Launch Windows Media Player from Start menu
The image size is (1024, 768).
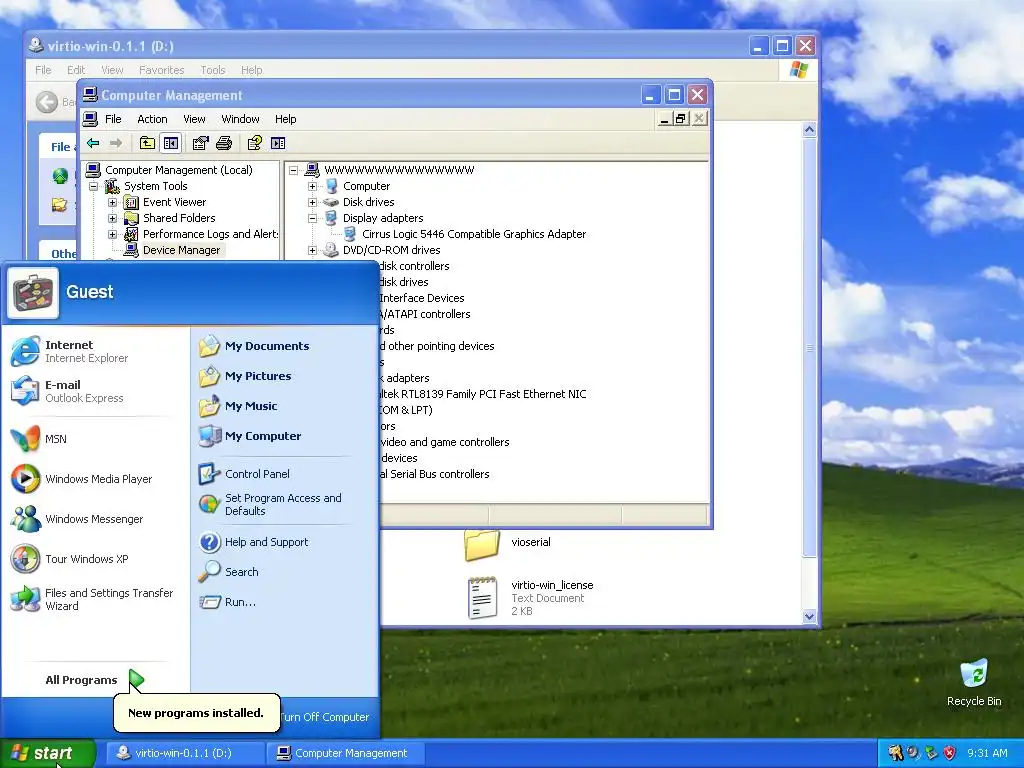[x=92, y=479]
